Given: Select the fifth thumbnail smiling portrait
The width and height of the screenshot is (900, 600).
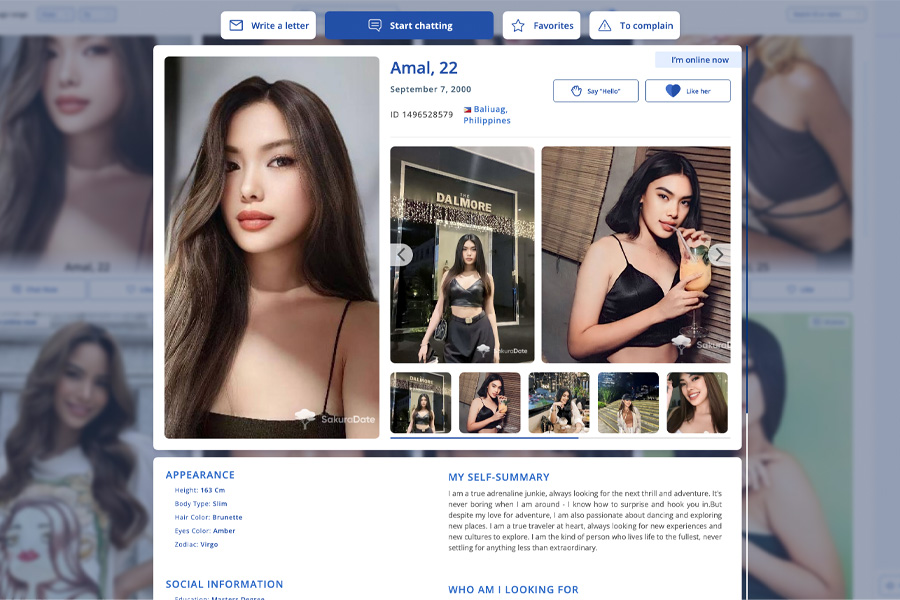Looking at the screenshot, I should point(697,402).
